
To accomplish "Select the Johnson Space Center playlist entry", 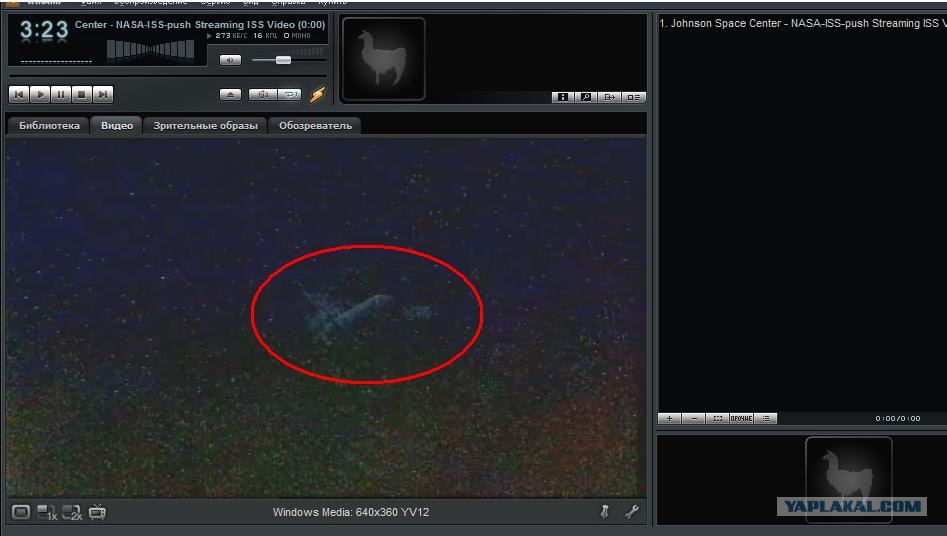I will click(x=803, y=24).
